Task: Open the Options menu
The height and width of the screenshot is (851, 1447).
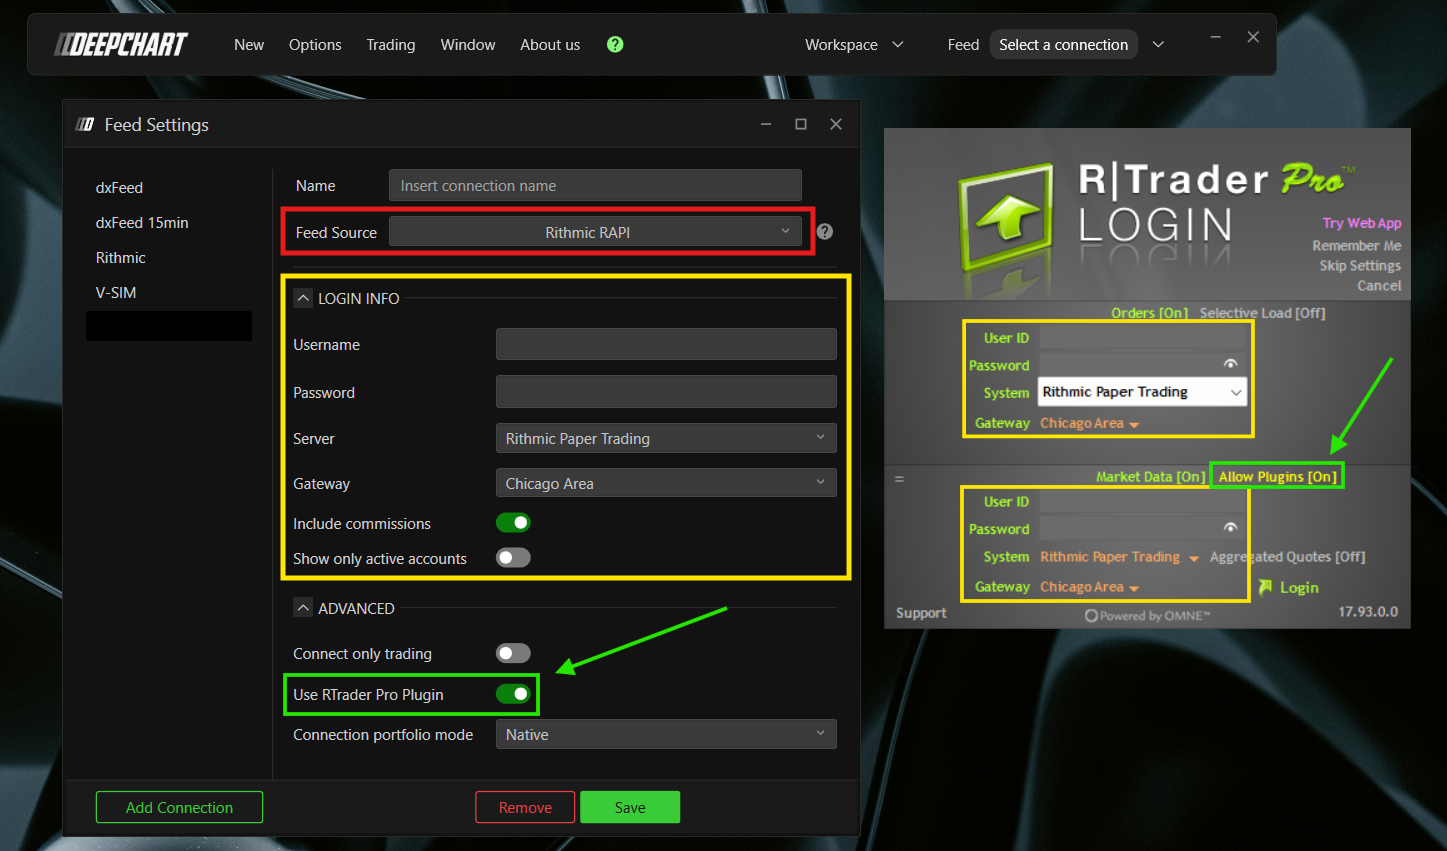Action: pyautogui.click(x=315, y=44)
